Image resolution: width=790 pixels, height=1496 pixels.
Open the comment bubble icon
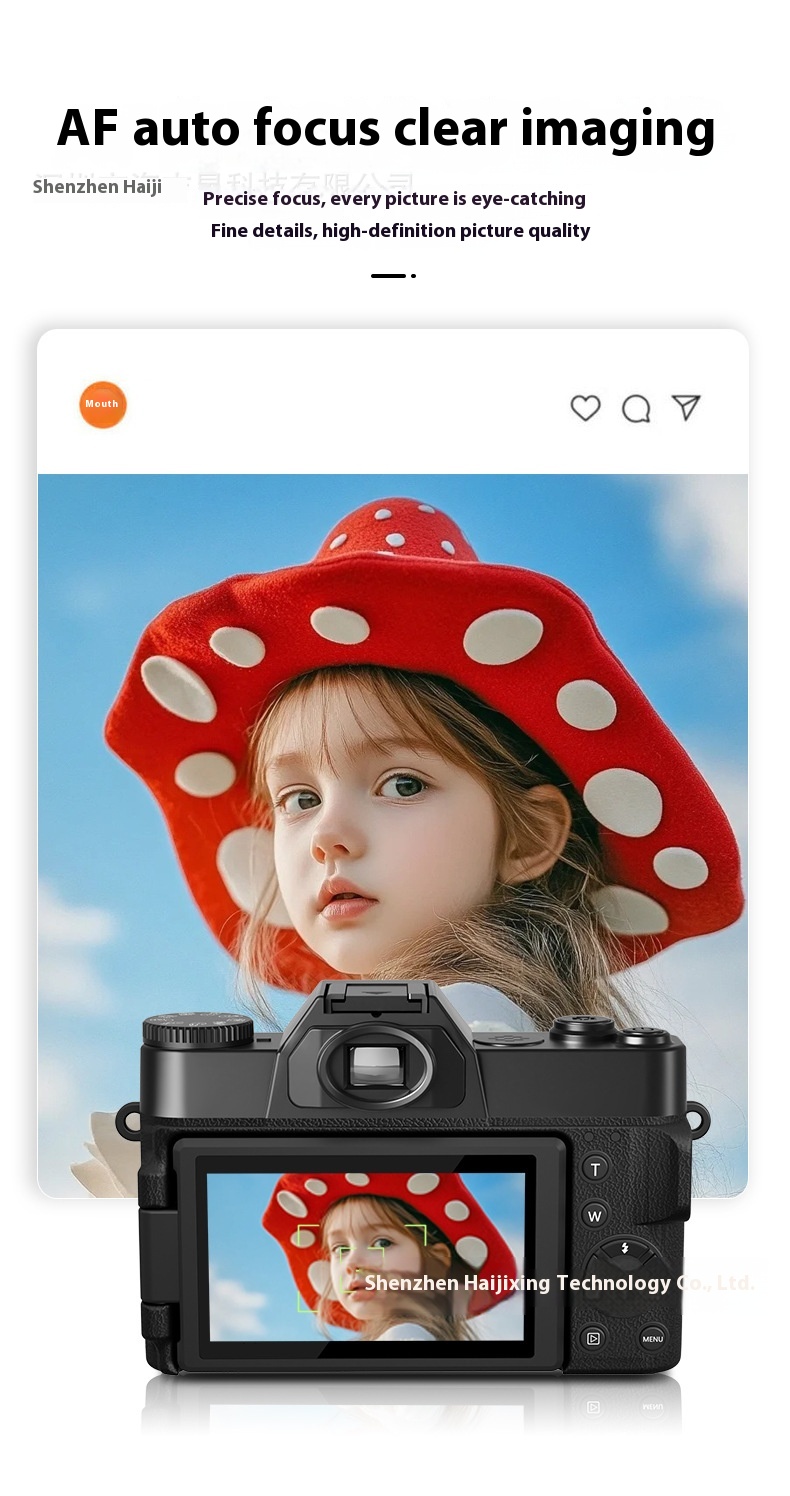click(x=636, y=409)
